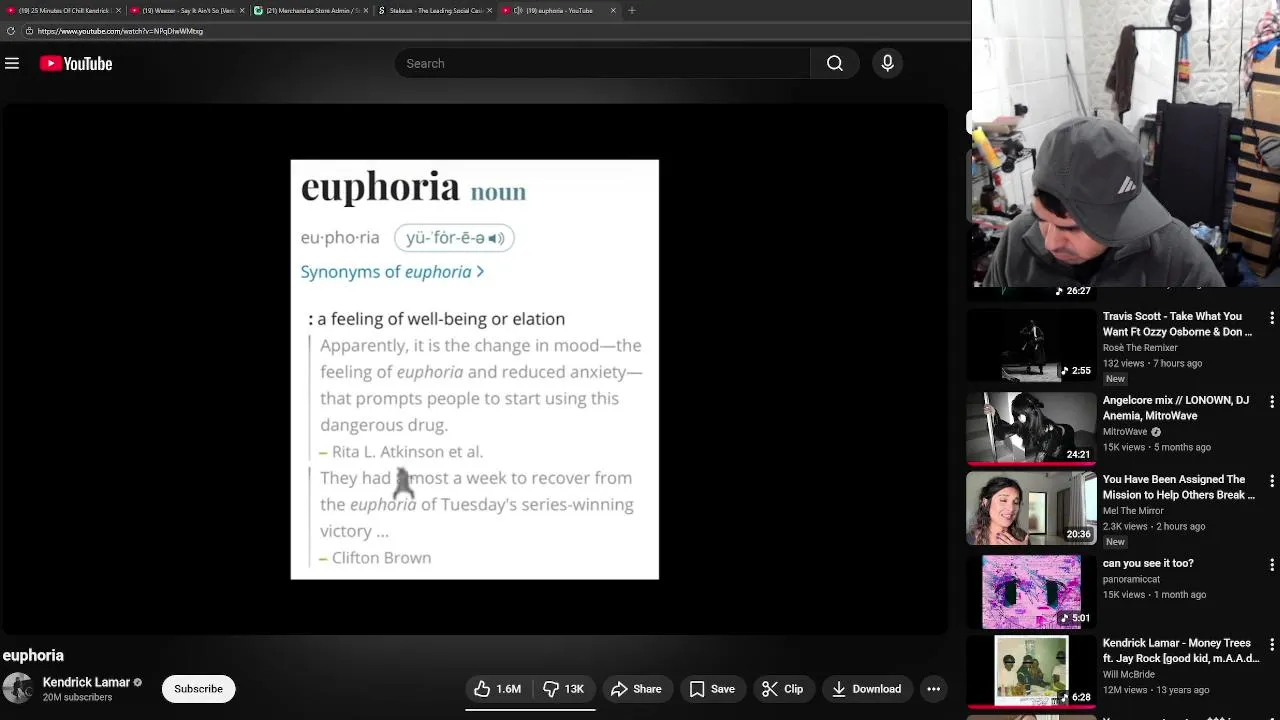Close the Merchandise Store Admin tab
This screenshot has height=720, width=1280.
coord(366,10)
